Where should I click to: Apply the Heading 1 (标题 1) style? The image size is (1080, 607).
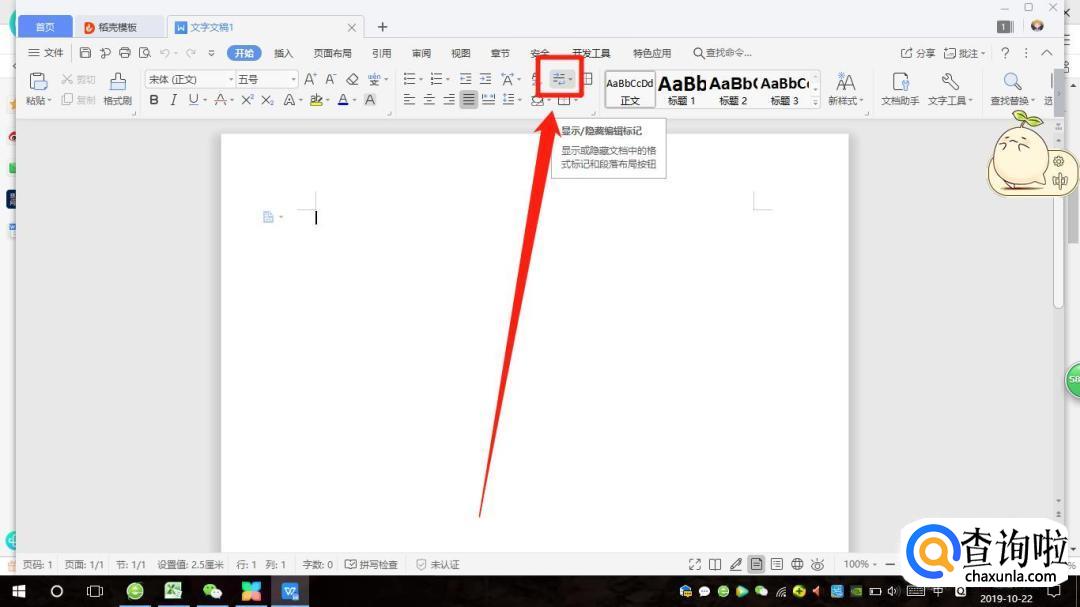[682, 88]
